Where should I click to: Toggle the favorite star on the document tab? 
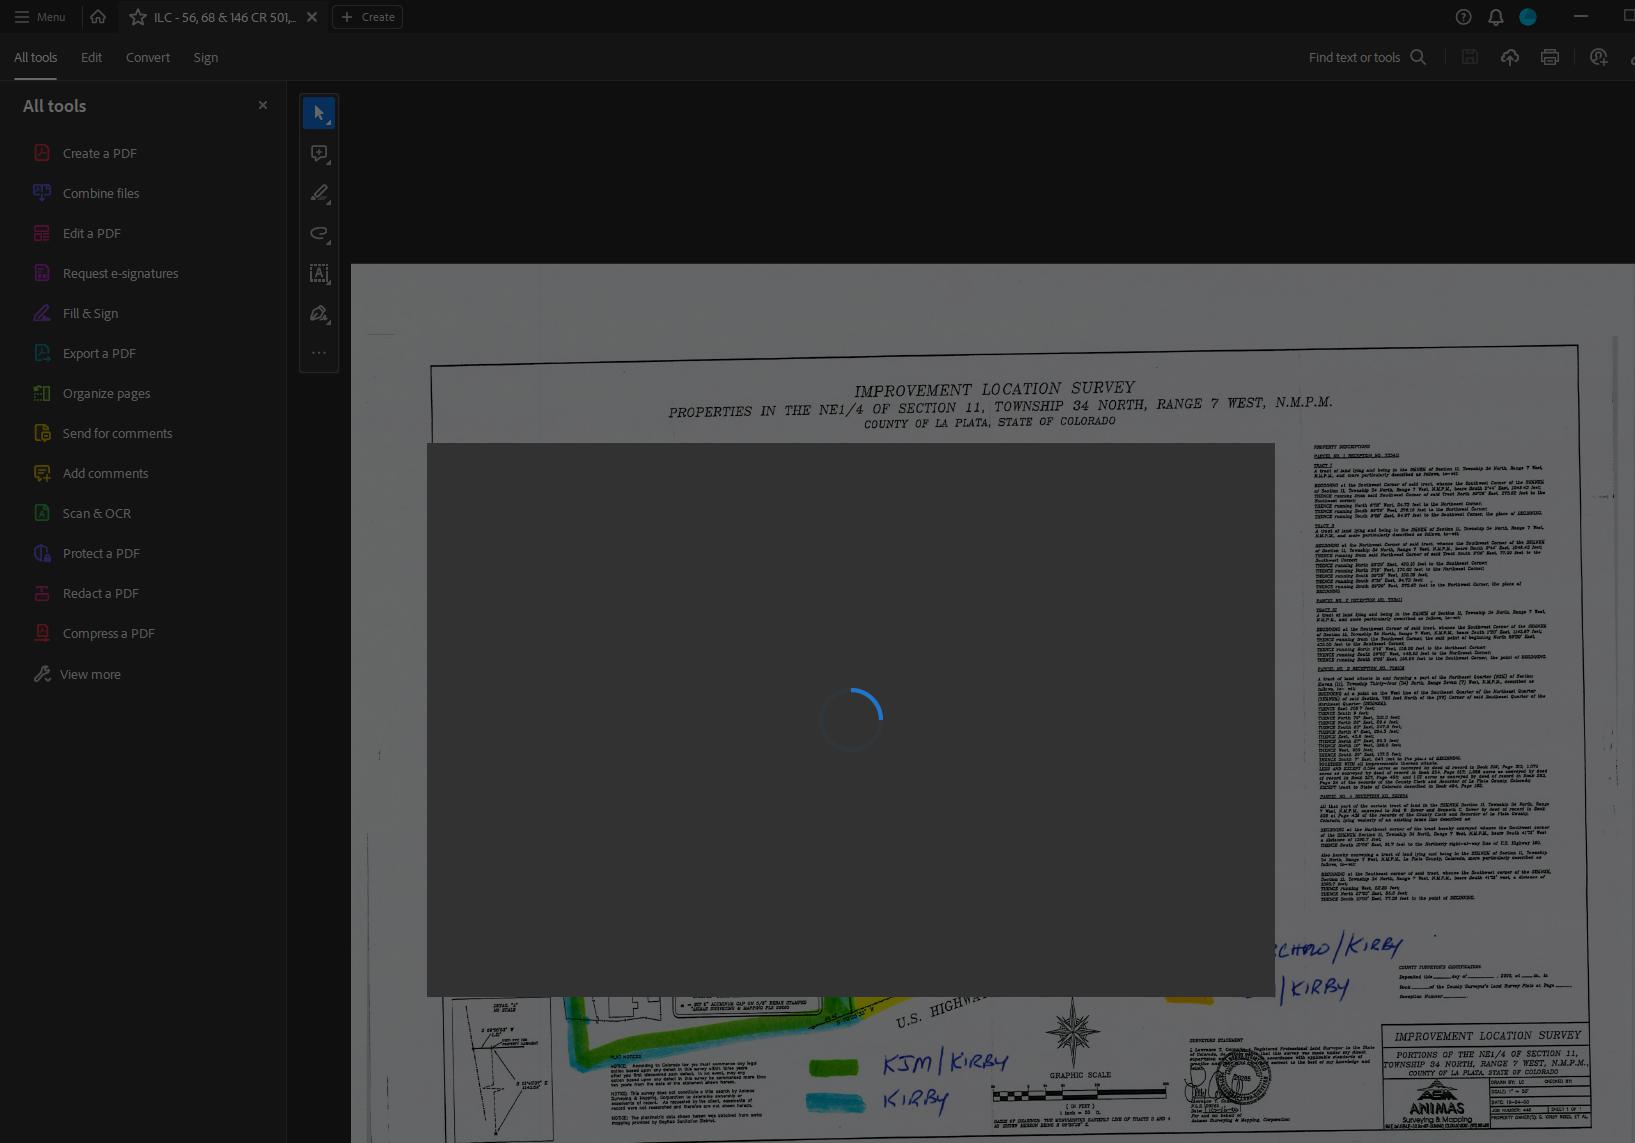tap(139, 17)
